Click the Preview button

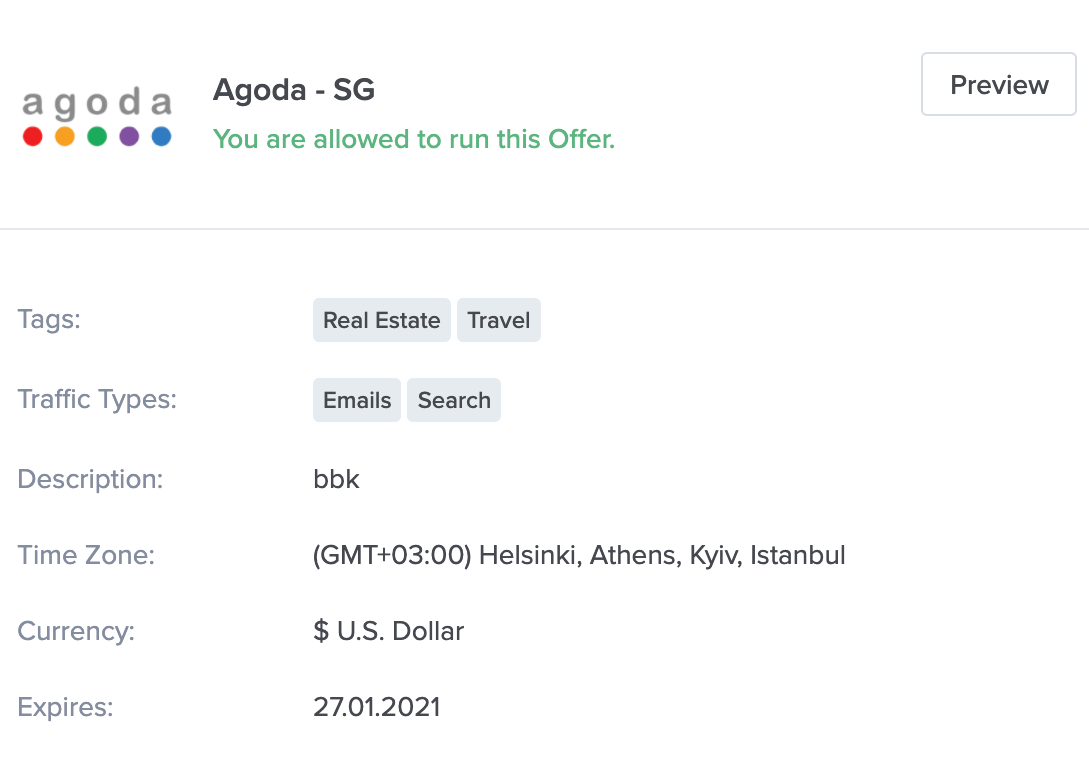coord(999,84)
